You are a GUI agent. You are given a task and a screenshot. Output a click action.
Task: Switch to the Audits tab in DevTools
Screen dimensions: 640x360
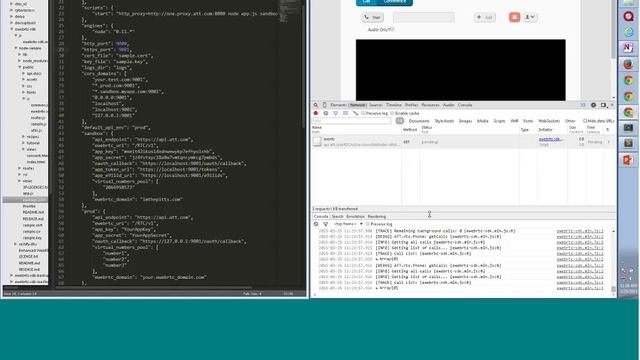click(x=449, y=105)
